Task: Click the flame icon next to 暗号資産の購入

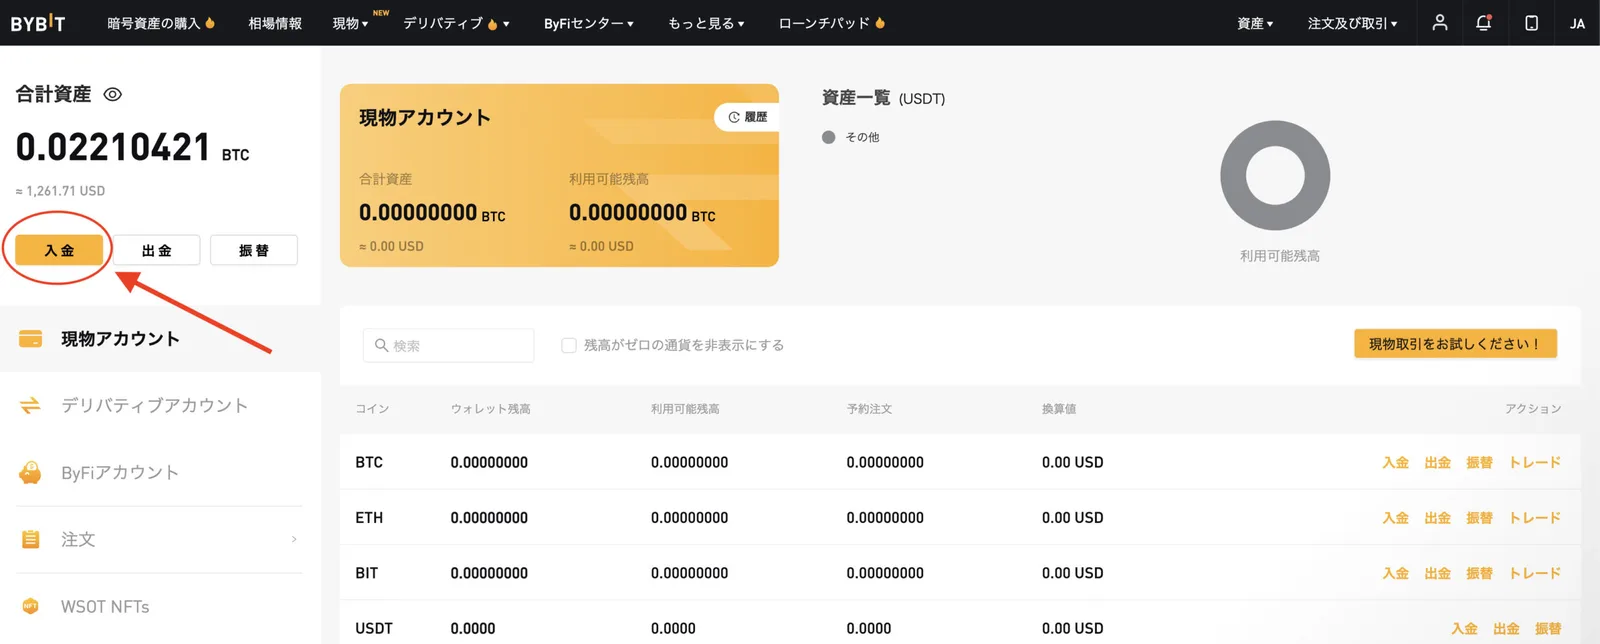Action: pos(210,22)
